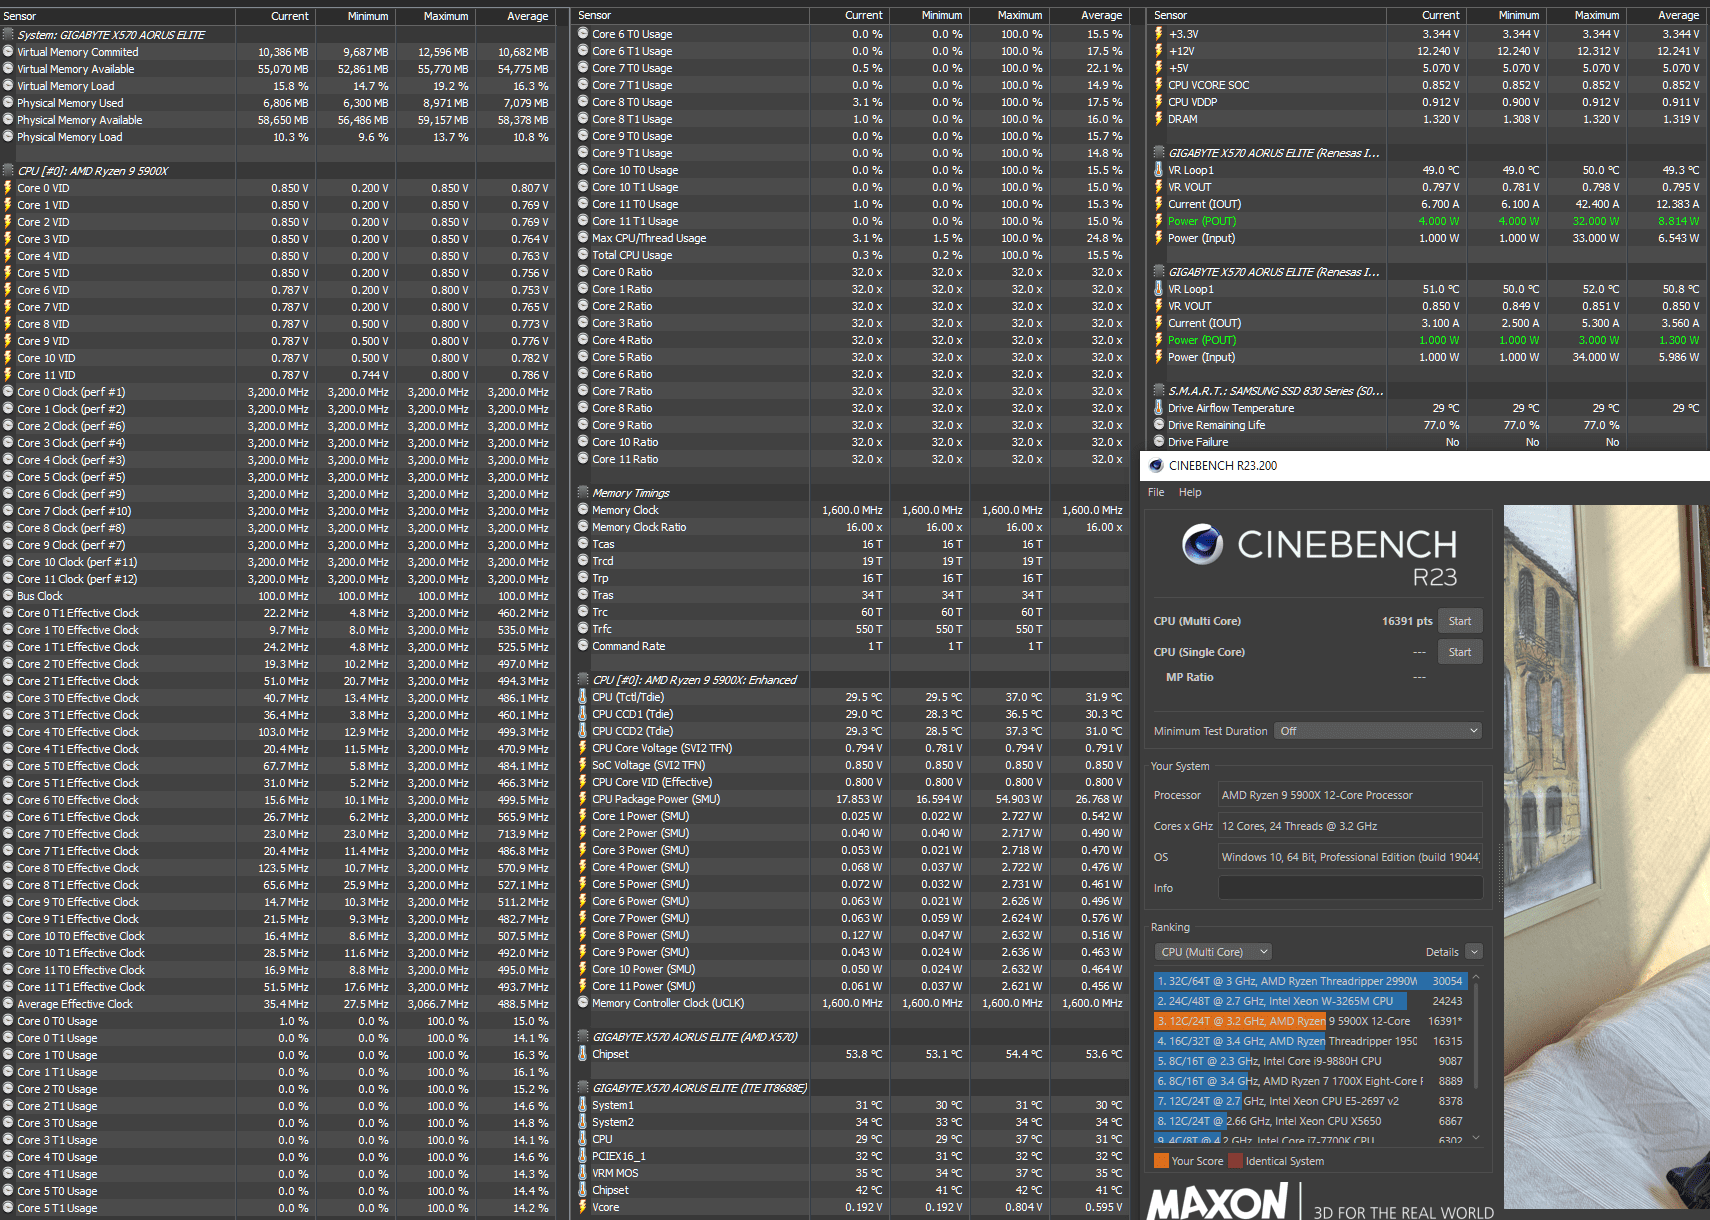
Task: Open the CPU (Multi Core) ranking dropdown
Action: tap(1213, 952)
